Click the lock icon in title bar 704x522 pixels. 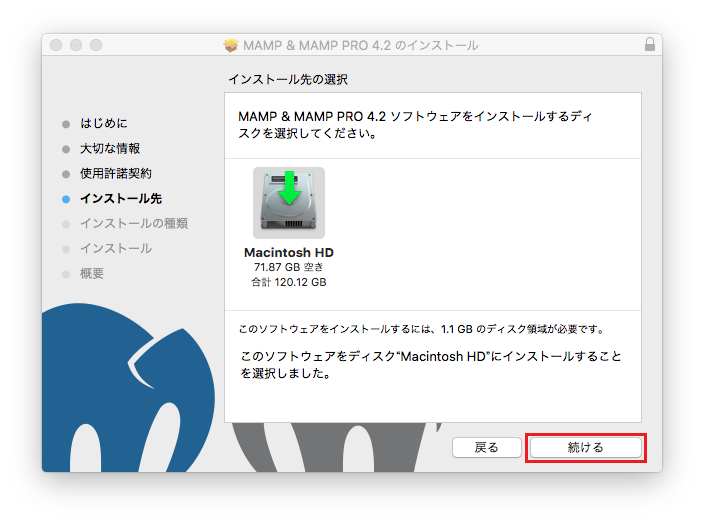649,45
